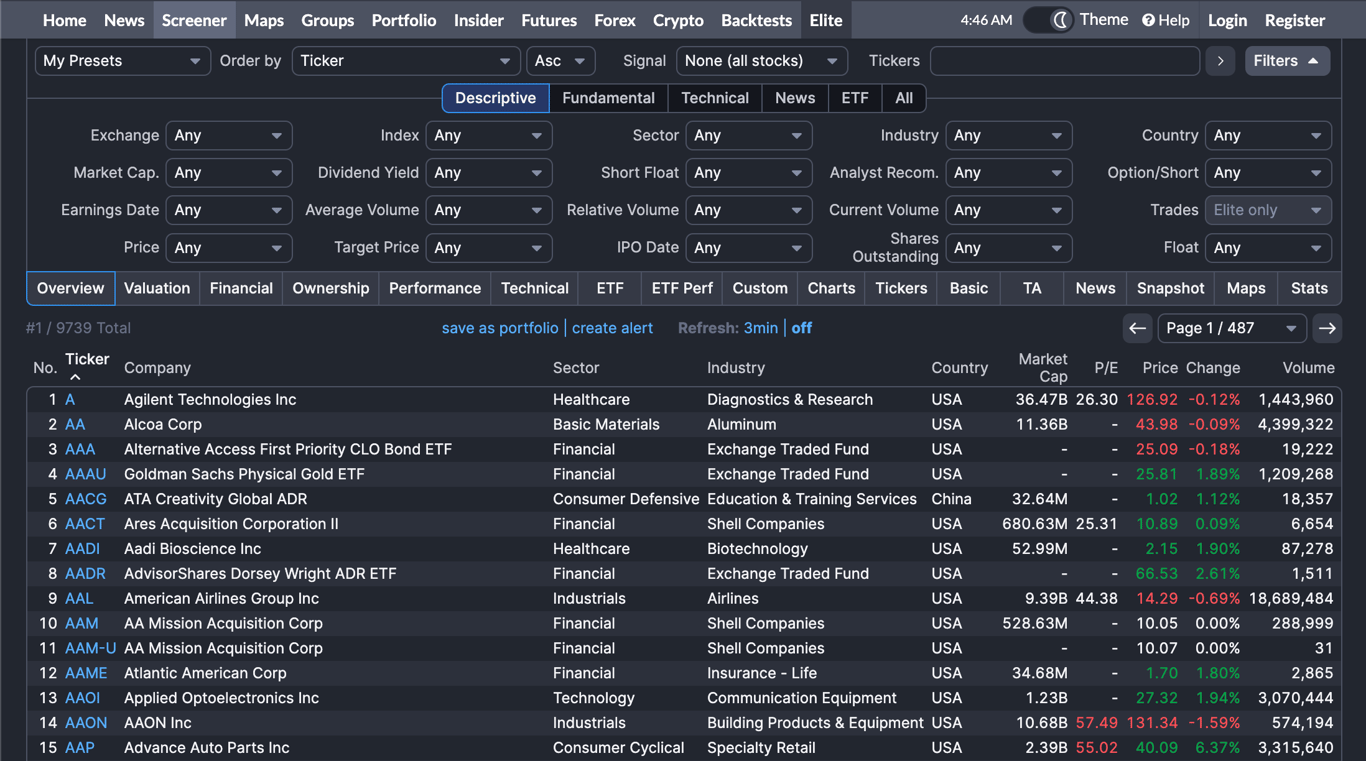Submit tickers with the arrow button
The height and width of the screenshot is (761, 1366).
coord(1220,61)
